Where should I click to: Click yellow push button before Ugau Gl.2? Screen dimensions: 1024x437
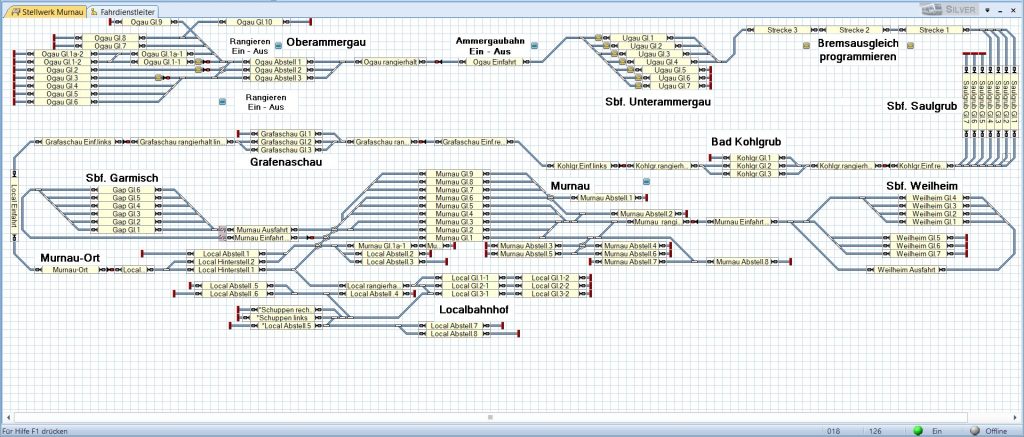(x=606, y=46)
